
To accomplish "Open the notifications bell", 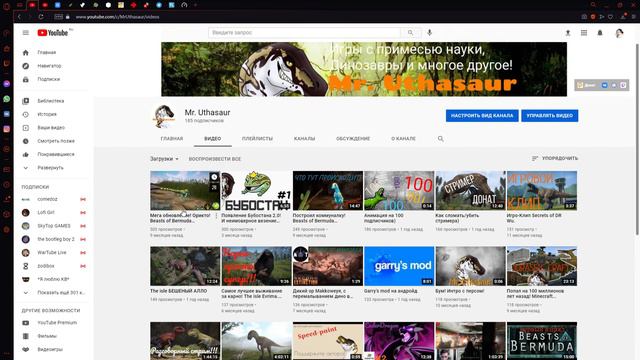I will (600, 33).
